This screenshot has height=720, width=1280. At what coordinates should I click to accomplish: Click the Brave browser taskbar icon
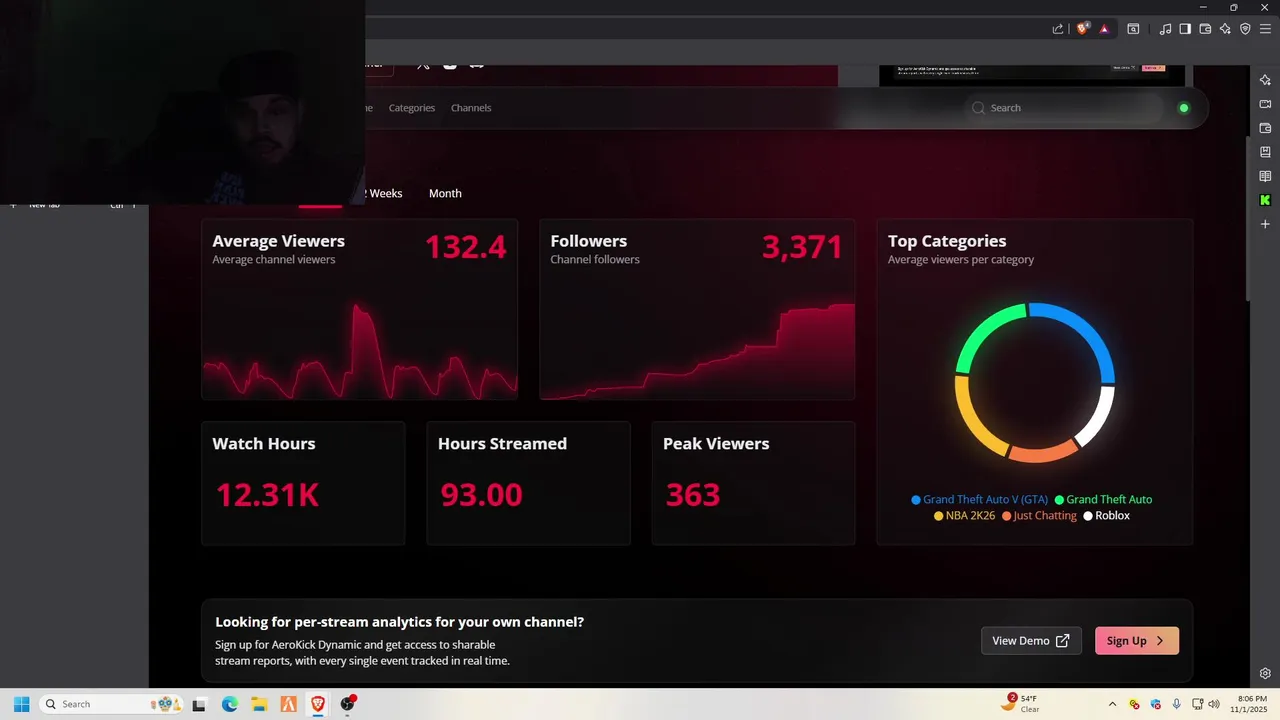click(318, 704)
